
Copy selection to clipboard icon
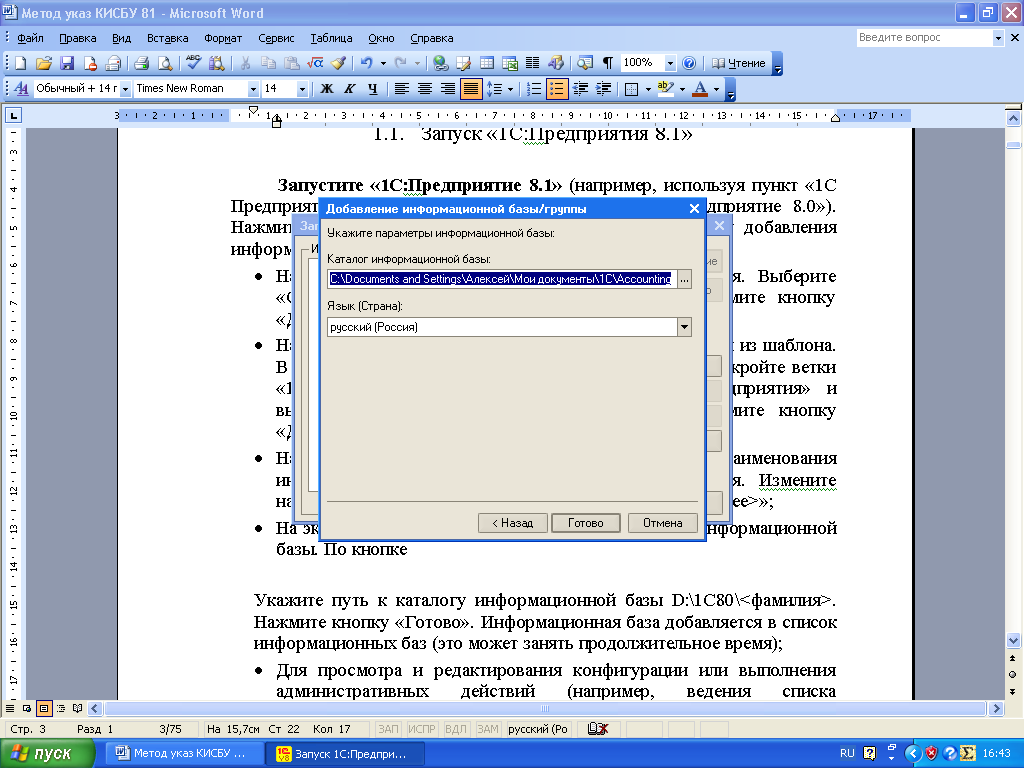(268, 63)
